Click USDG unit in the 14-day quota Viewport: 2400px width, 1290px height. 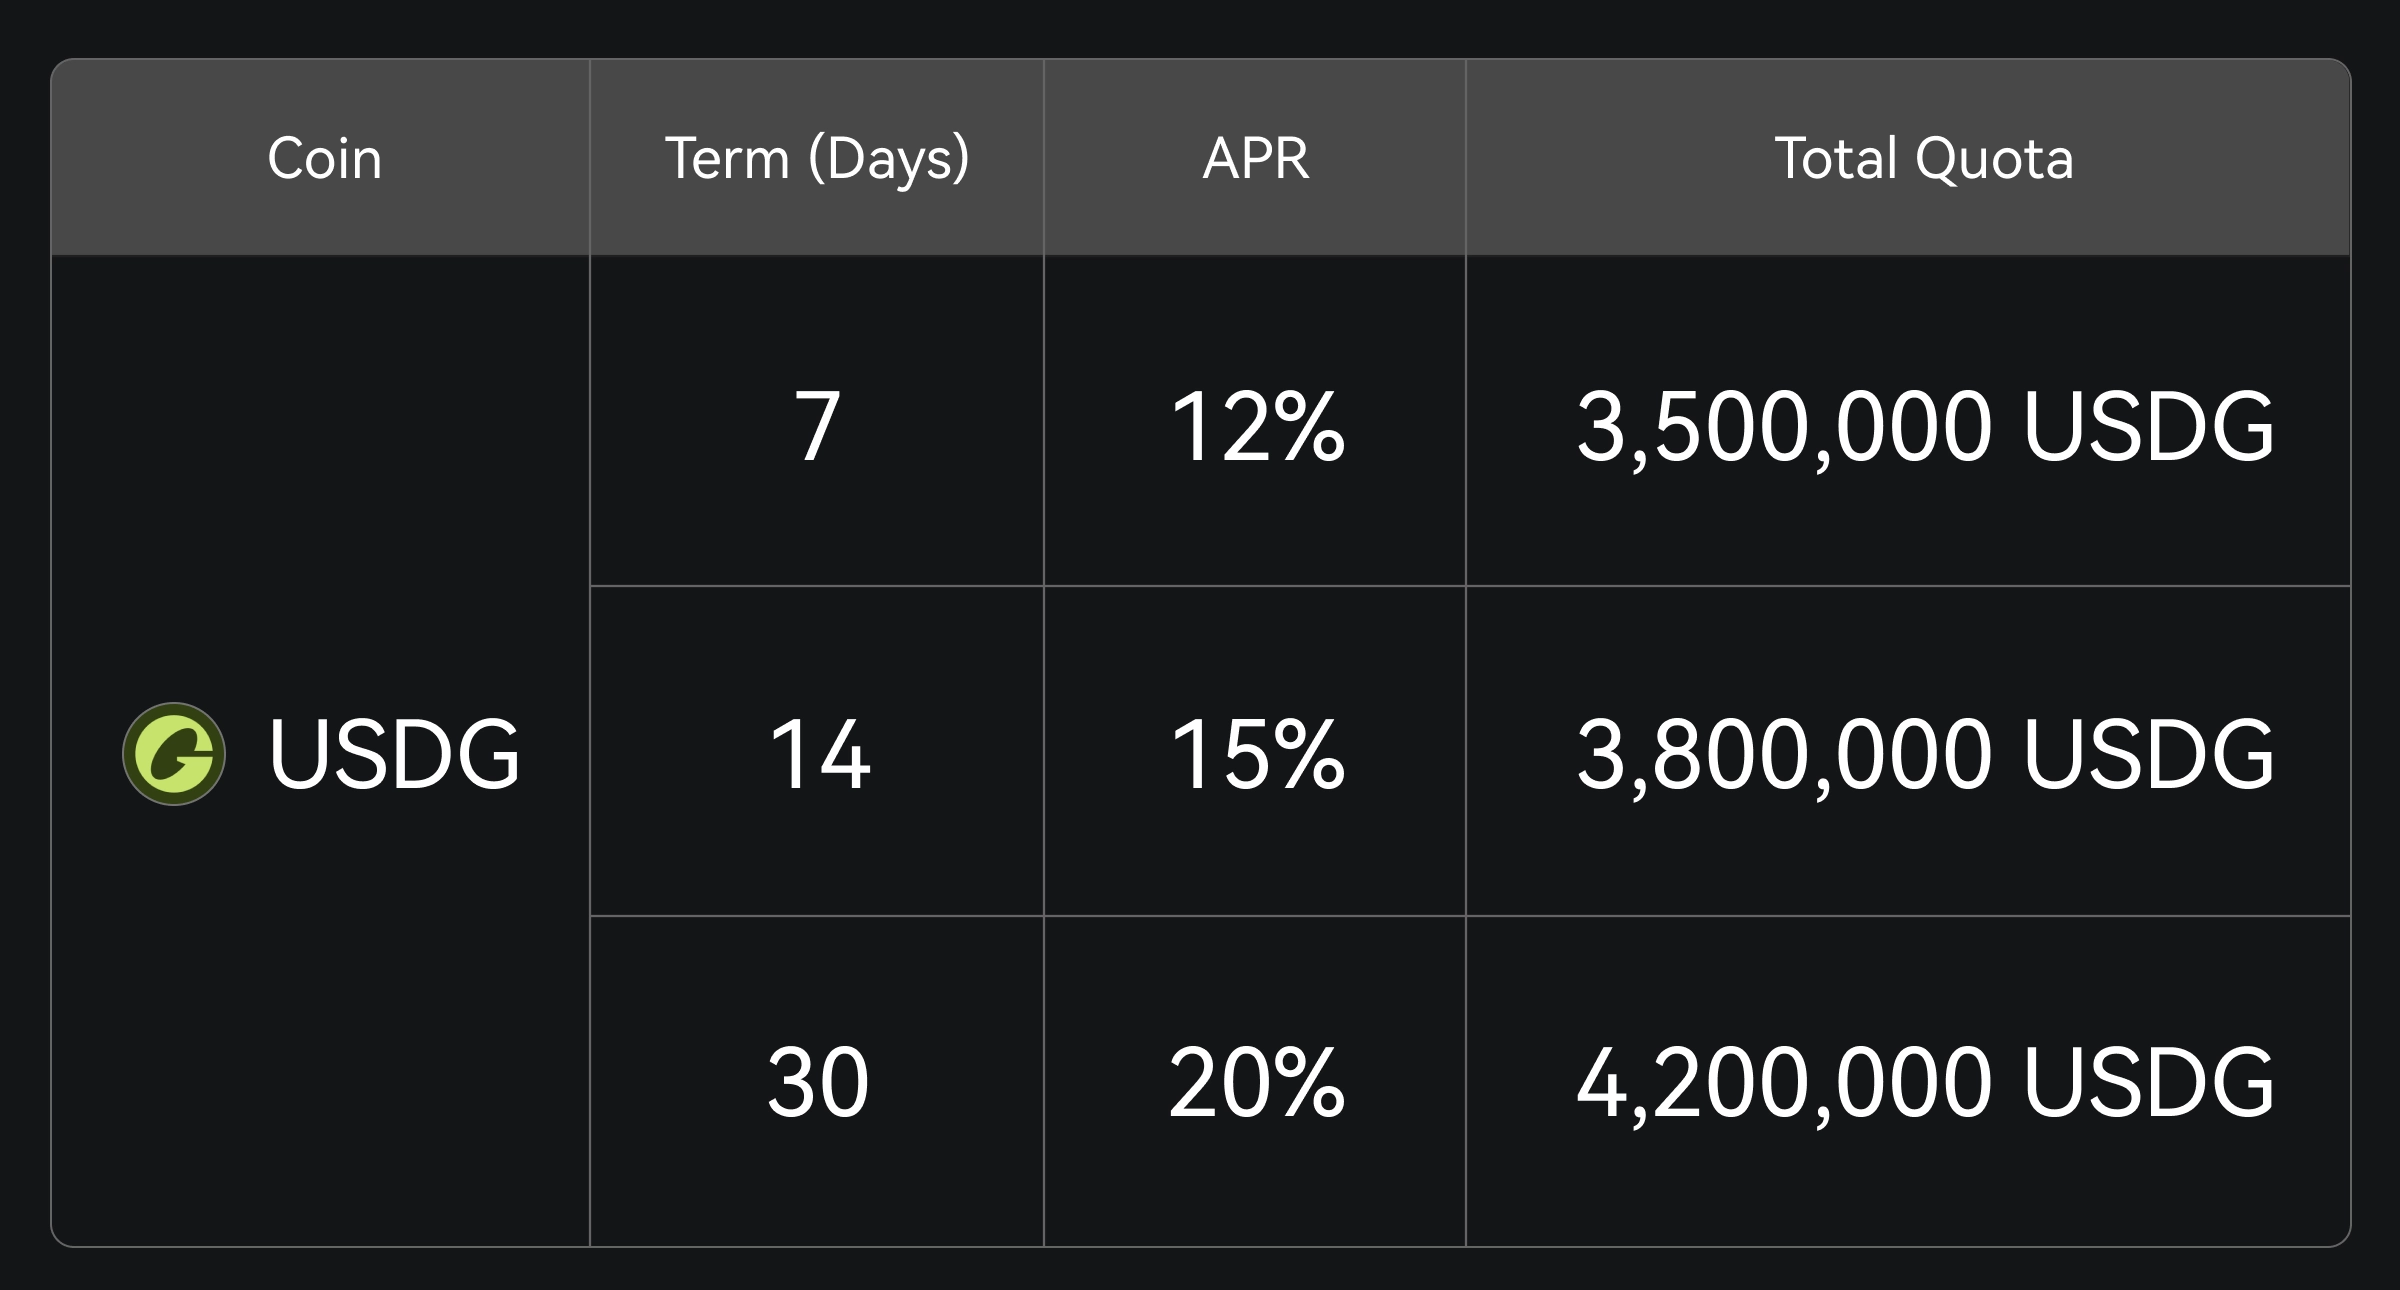[2148, 754]
